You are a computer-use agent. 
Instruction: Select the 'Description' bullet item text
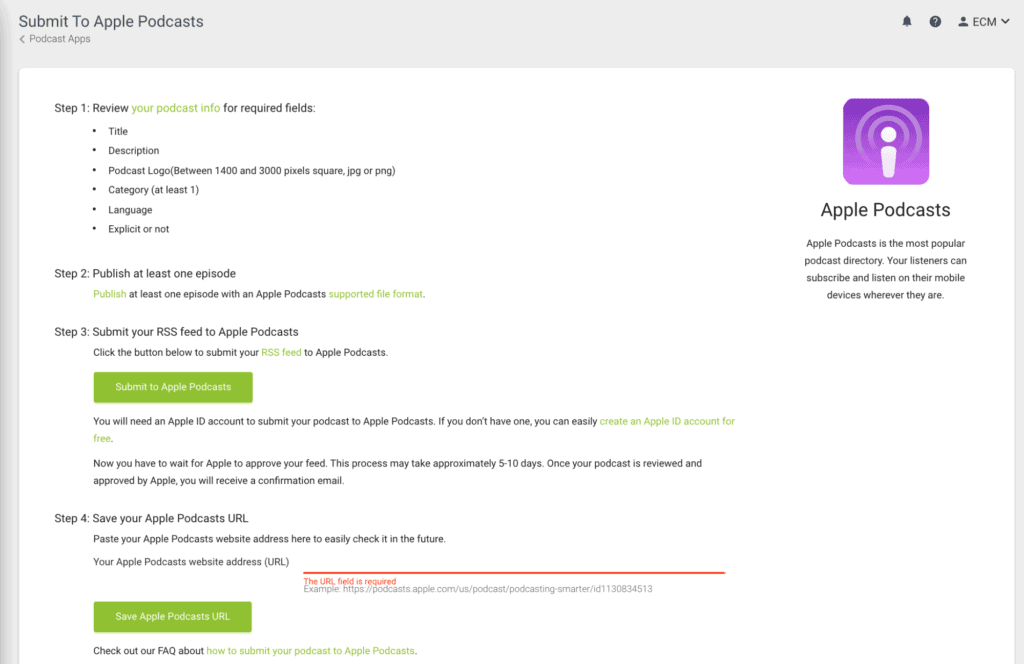[x=134, y=151]
